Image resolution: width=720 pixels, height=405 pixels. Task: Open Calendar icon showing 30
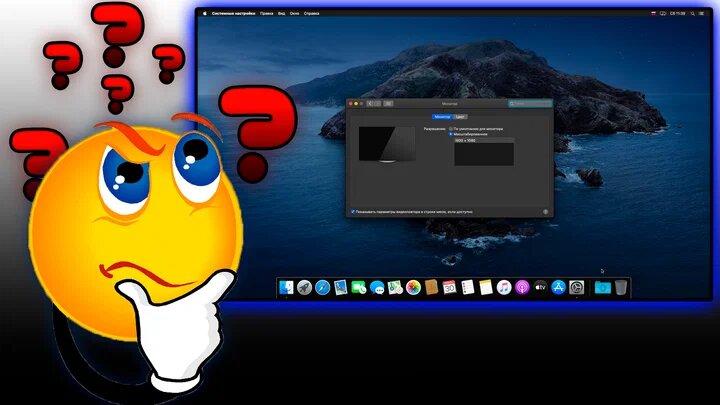point(450,288)
